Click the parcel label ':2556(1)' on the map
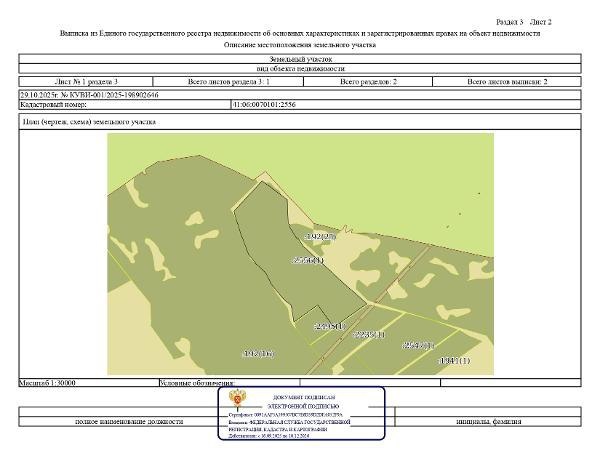Image resolution: width=600 pixels, height=464 pixels. (x=307, y=260)
